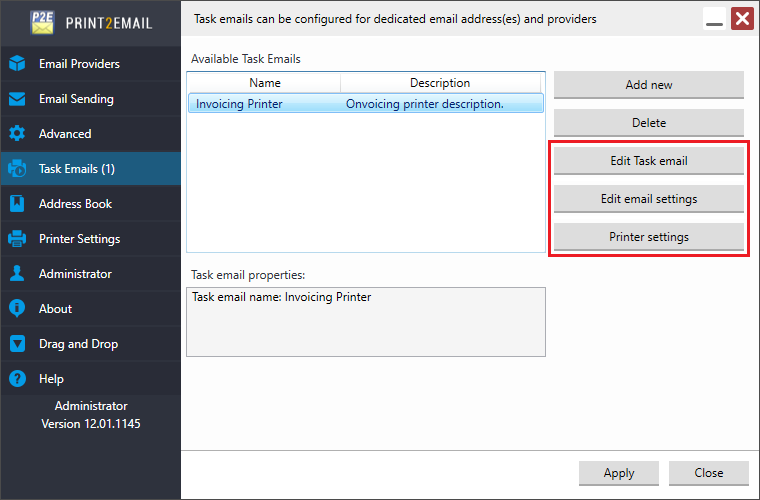Open Edit Task email
The height and width of the screenshot is (500, 760).
coord(649,161)
